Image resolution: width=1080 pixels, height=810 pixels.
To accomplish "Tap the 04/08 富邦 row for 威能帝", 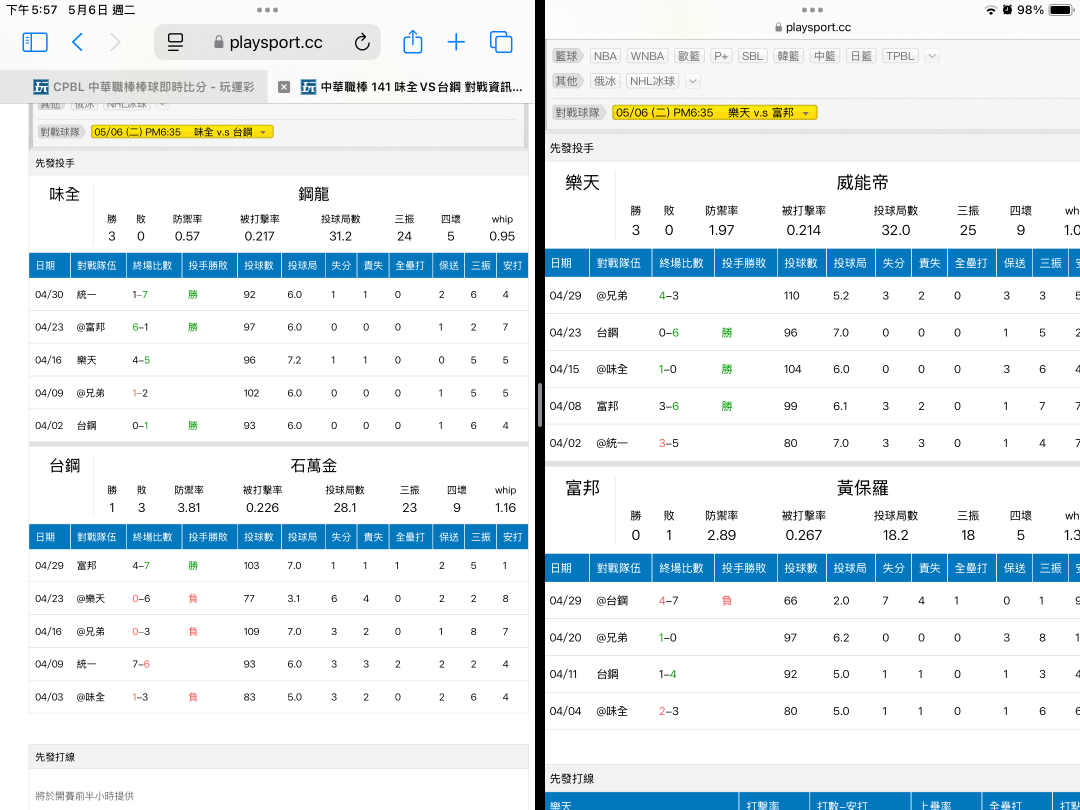I will tap(812, 406).
